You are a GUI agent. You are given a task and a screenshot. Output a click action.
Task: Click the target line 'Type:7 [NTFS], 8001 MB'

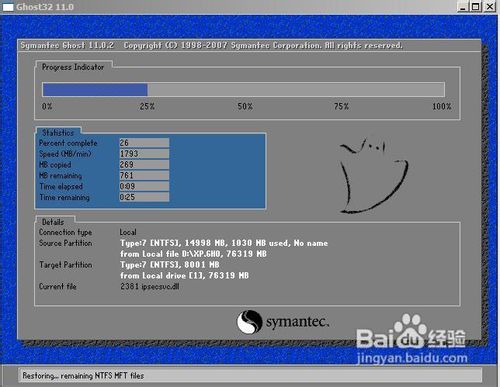coord(170,265)
